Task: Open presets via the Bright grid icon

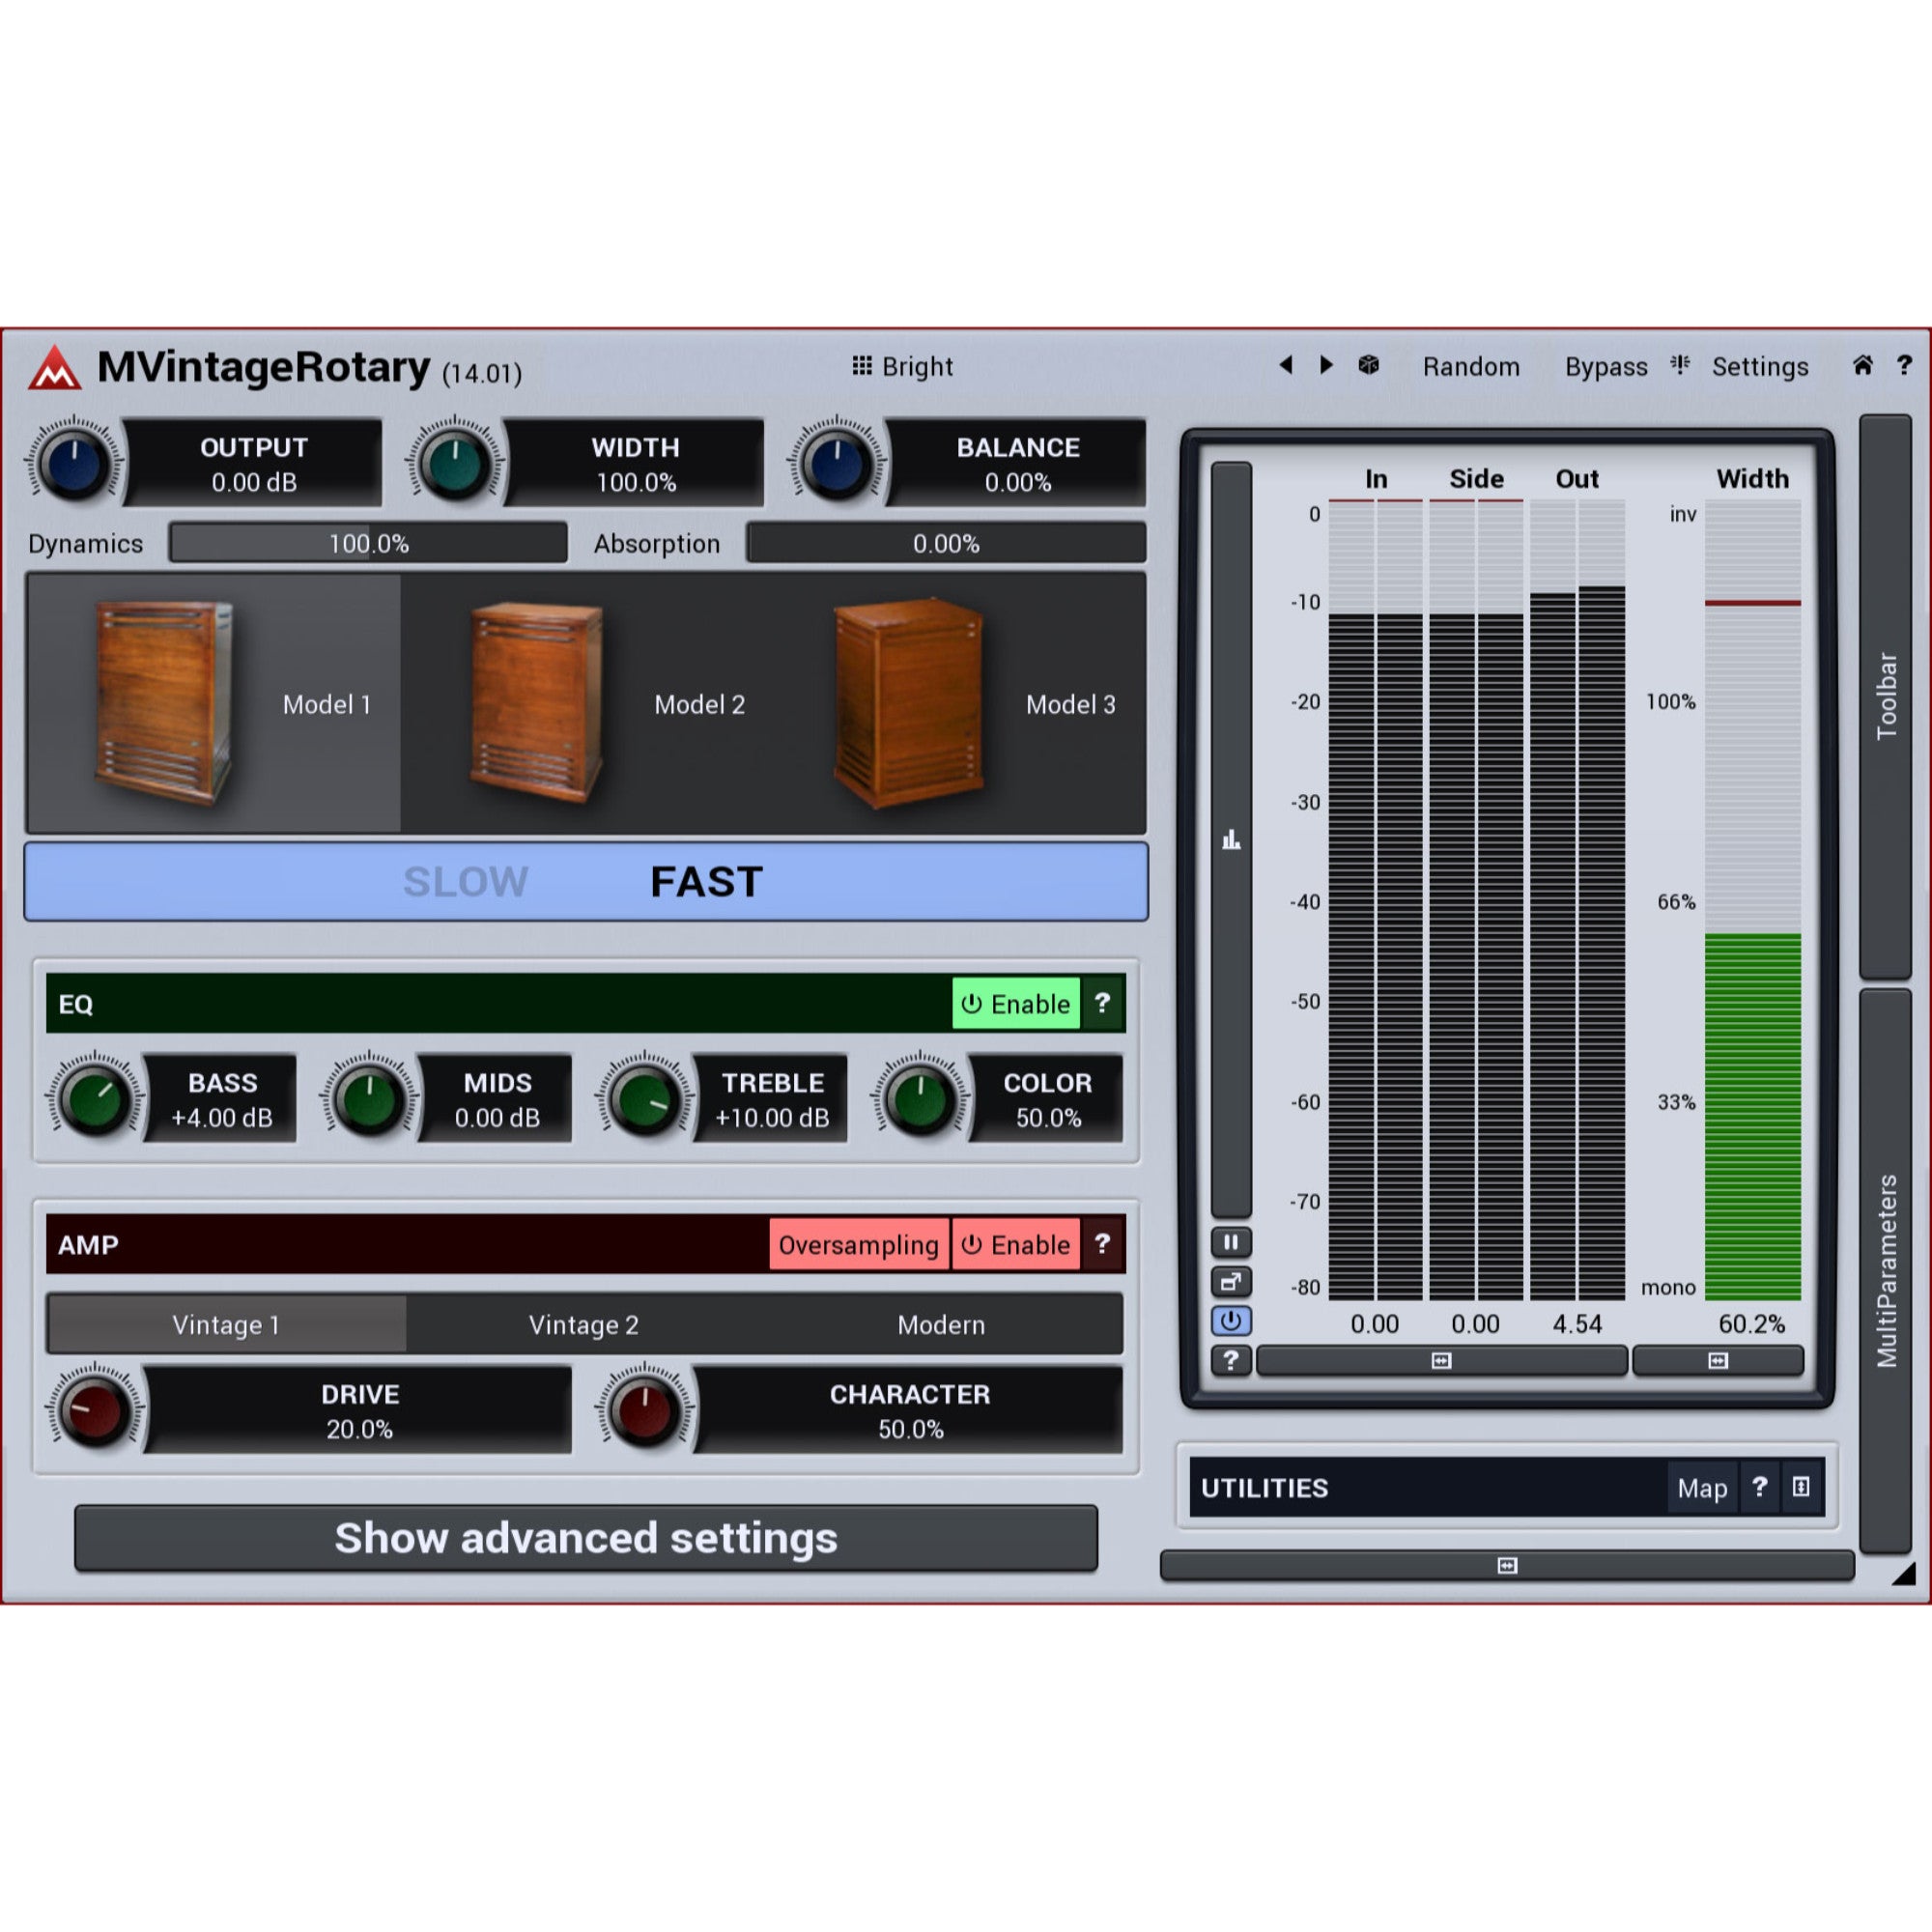Action: click(x=862, y=366)
